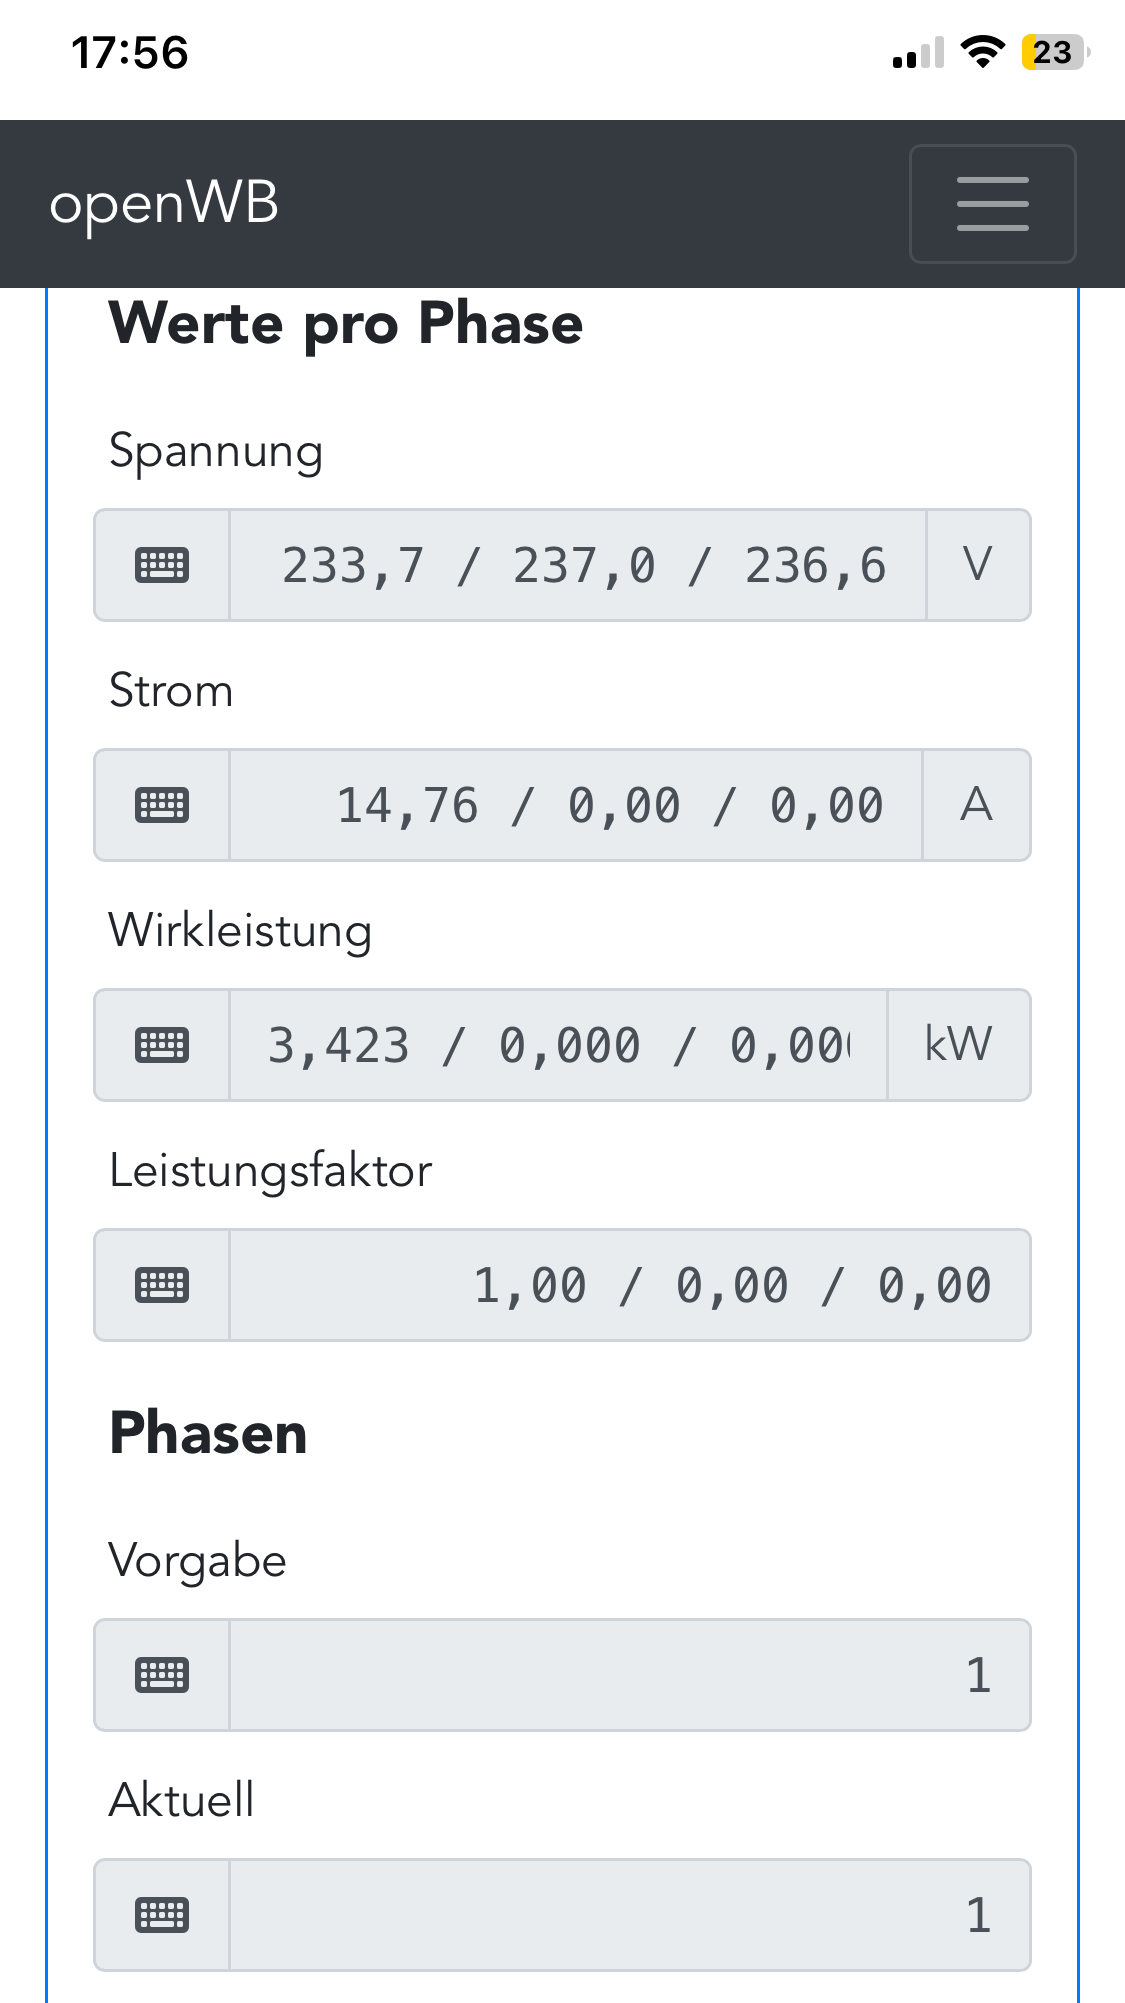
Task: Click keyboard icon in Vorgabe row
Action: point(162,1675)
